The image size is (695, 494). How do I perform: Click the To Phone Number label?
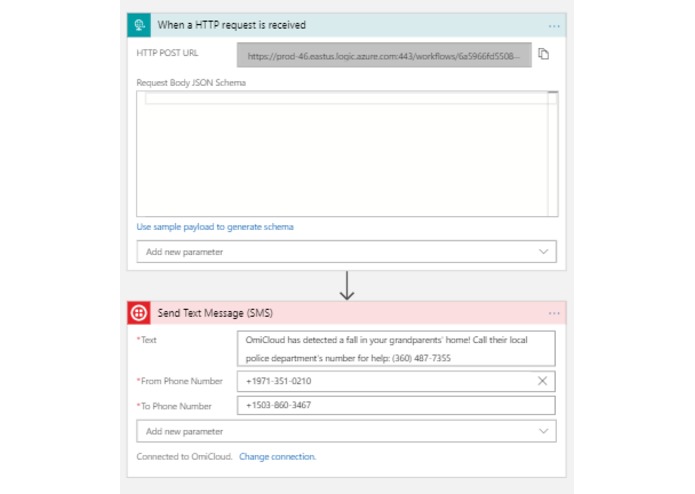(174, 406)
